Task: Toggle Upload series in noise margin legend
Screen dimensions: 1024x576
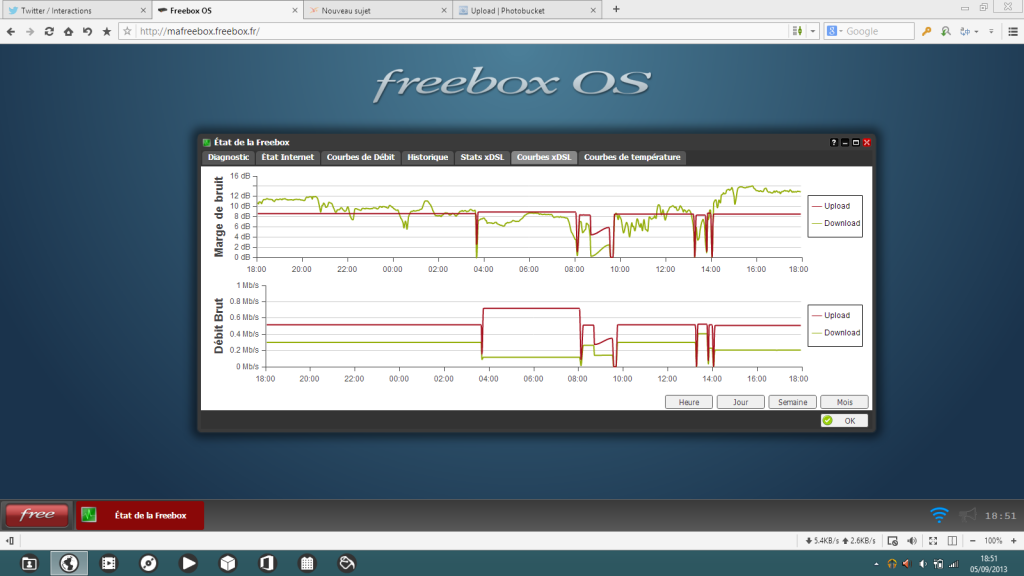Action: 831,206
